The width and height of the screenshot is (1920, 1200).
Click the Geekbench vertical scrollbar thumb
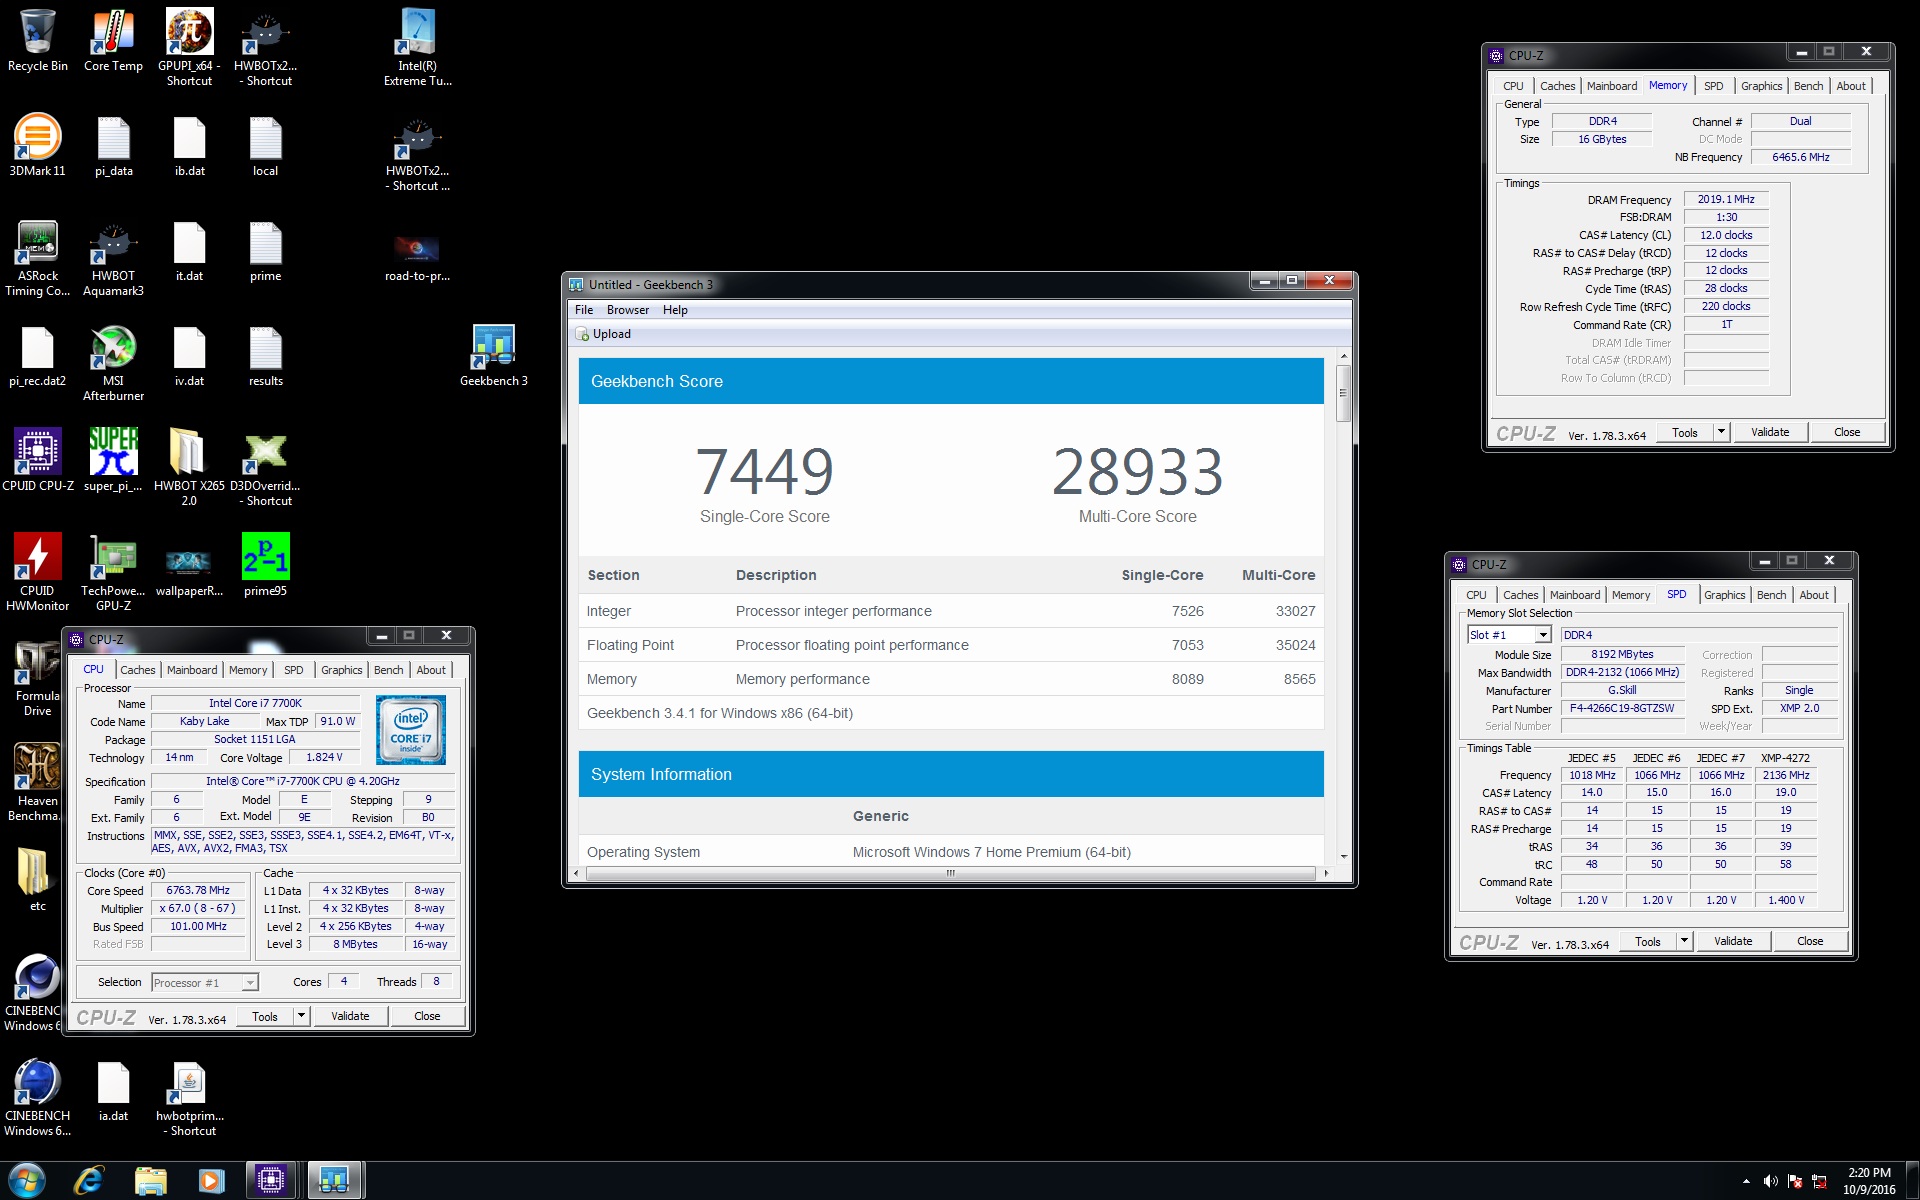1343,392
